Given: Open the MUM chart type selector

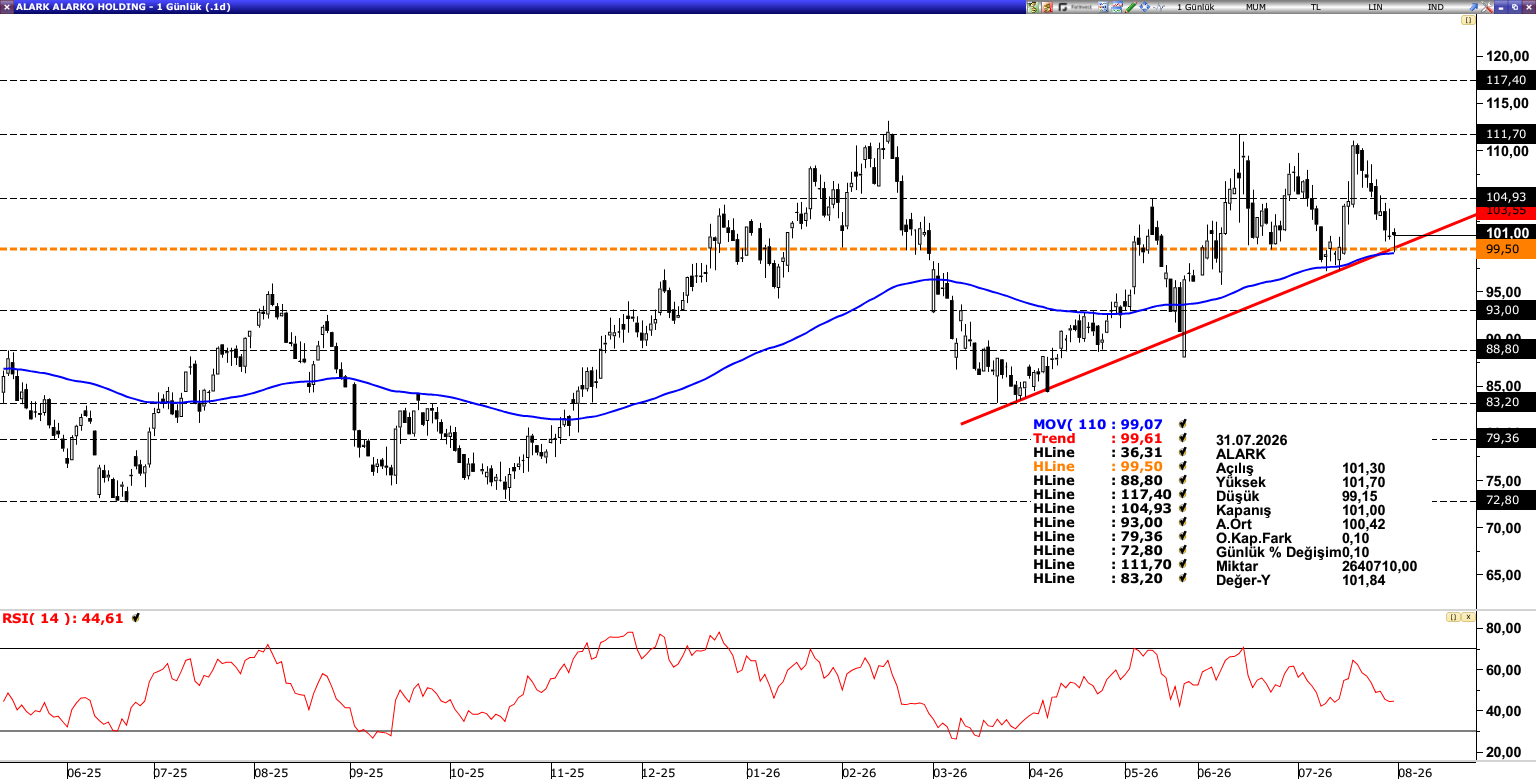Looking at the screenshot, I should coord(1256,7).
